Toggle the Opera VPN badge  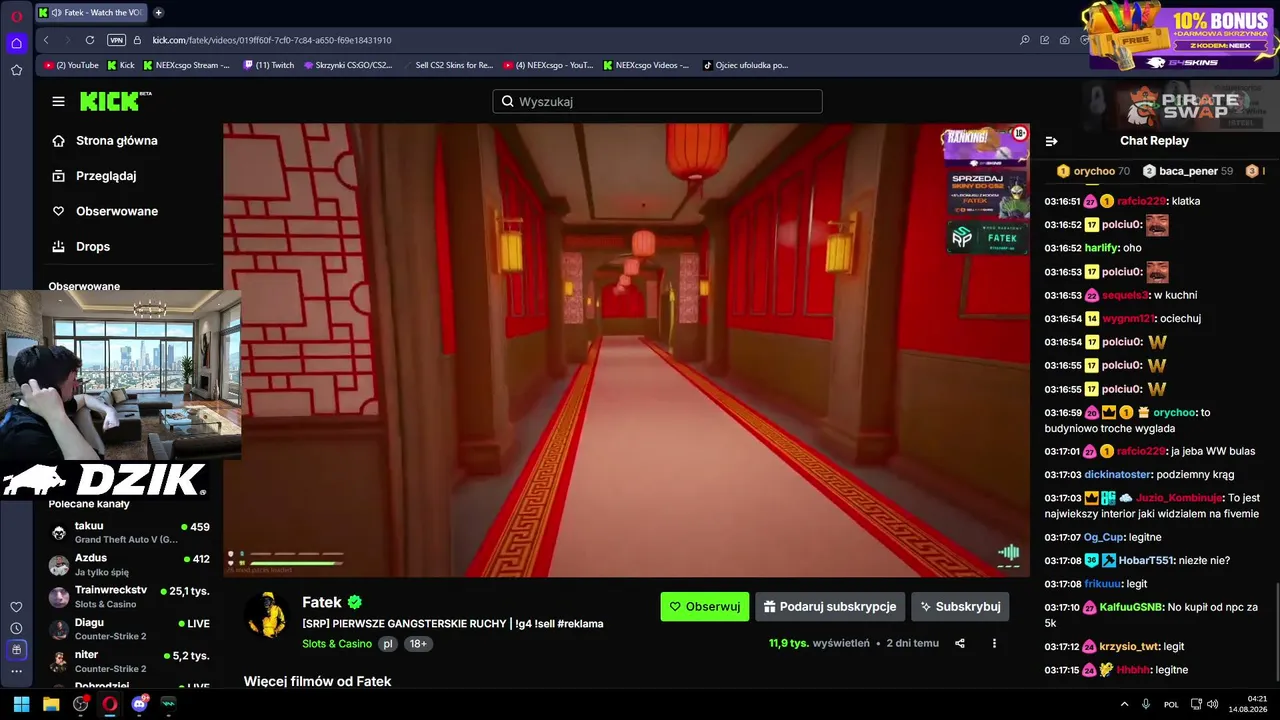click(x=116, y=40)
